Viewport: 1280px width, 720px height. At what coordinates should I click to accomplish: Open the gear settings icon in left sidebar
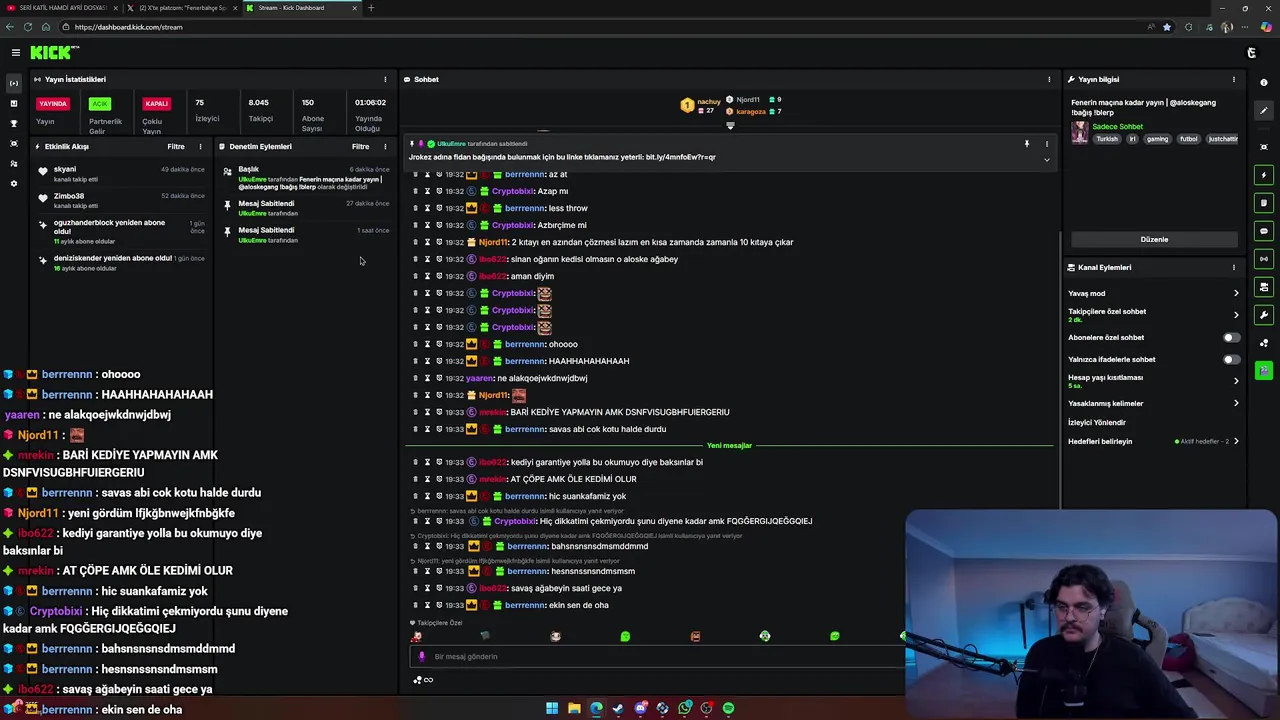coord(14,183)
